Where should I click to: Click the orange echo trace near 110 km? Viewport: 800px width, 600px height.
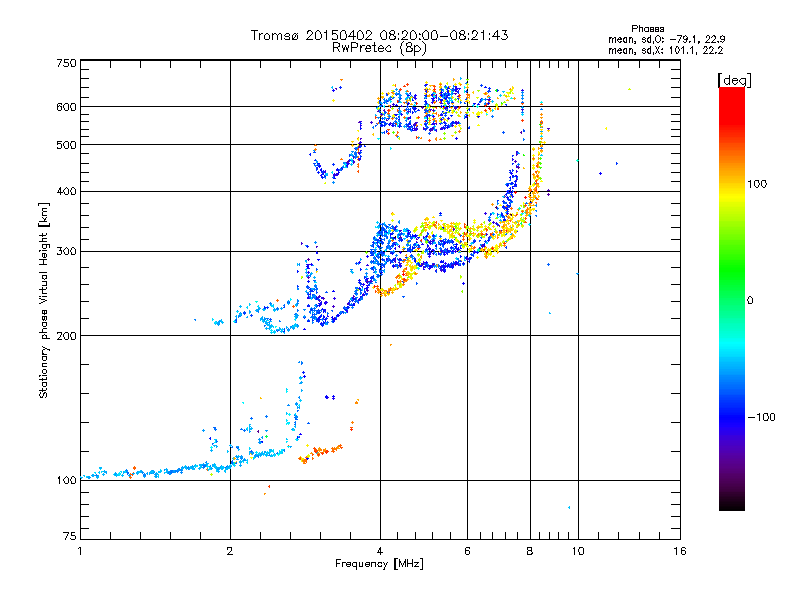pyautogui.click(x=320, y=453)
